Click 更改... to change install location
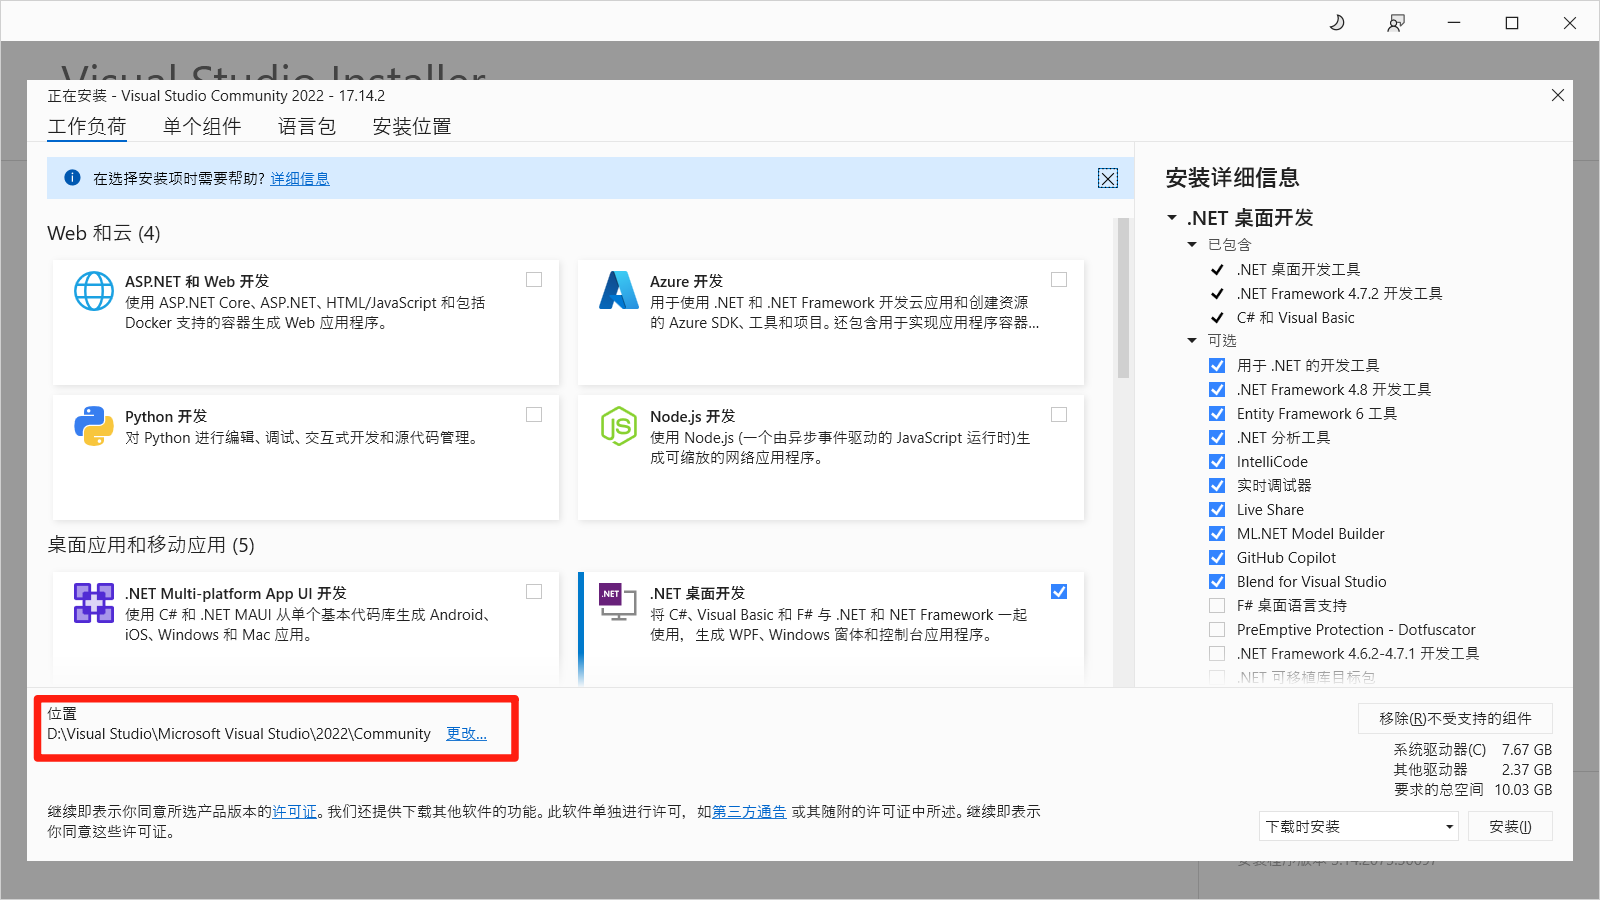Image resolution: width=1600 pixels, height=900 pixels. click(x=466, y=734)
